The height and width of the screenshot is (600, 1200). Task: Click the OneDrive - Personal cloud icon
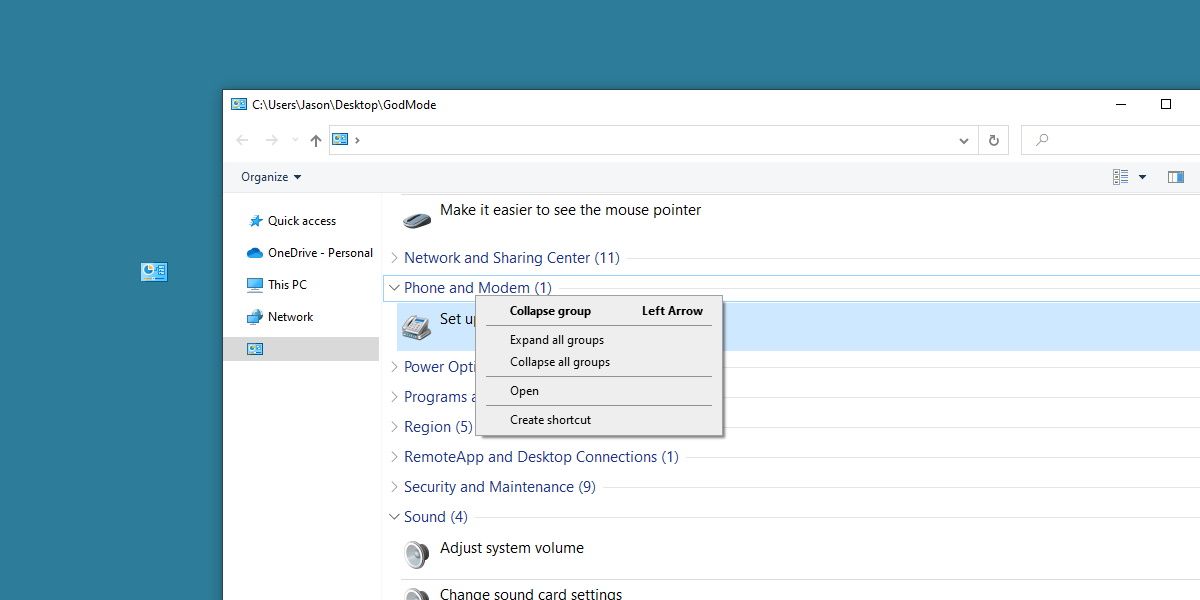254,252
